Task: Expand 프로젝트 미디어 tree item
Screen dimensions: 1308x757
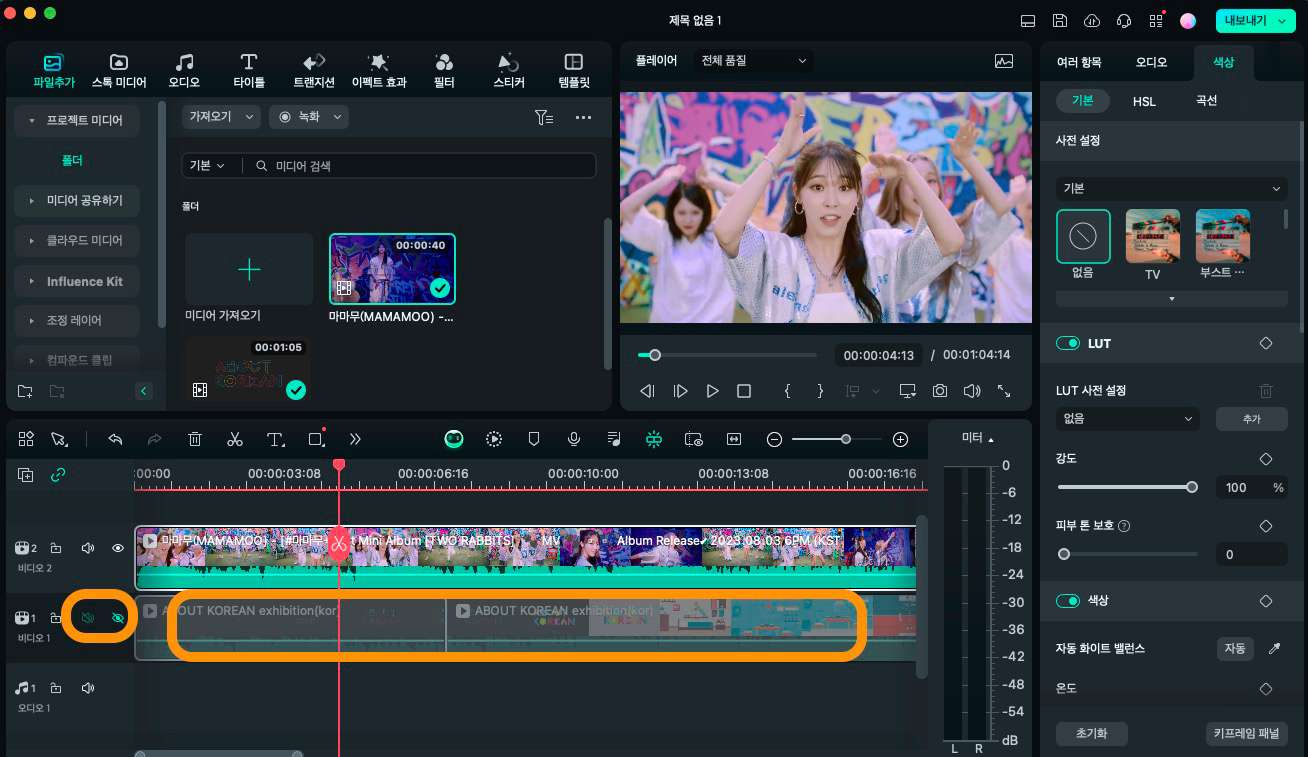Action: pyautogui.click(x=77, y=120)
